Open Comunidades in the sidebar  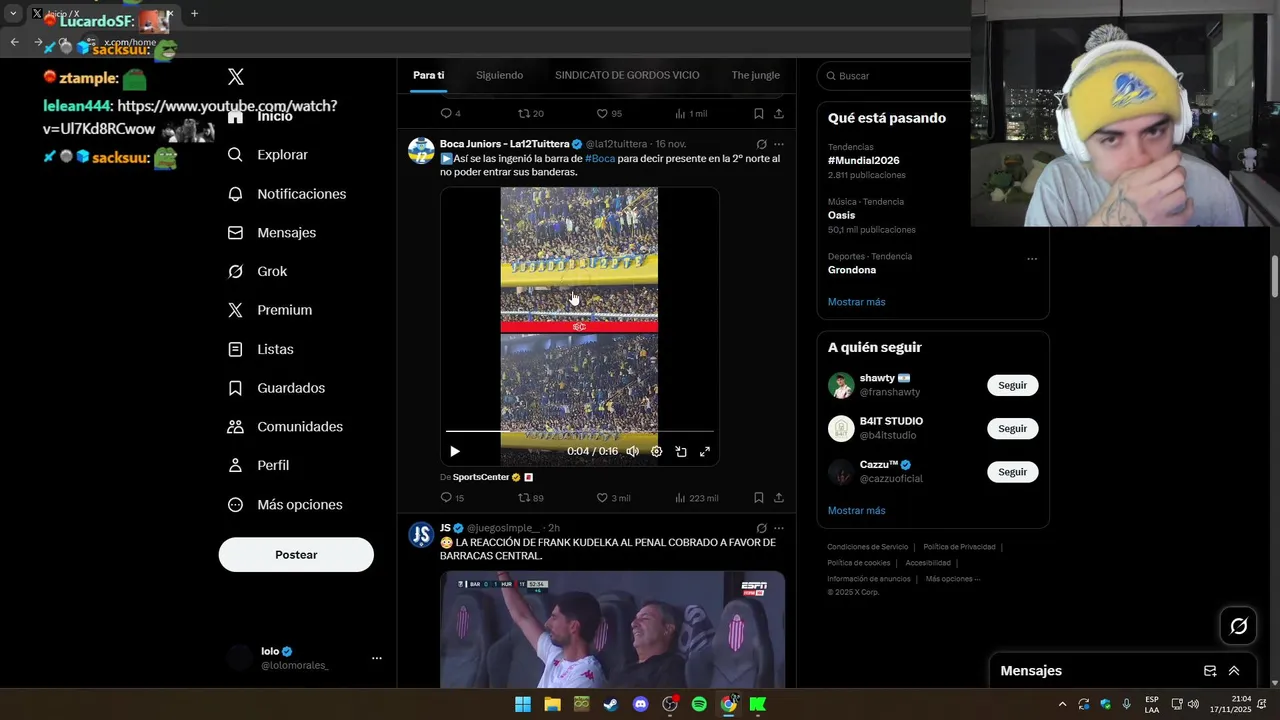pyautogui.click(x=285, y=427)
